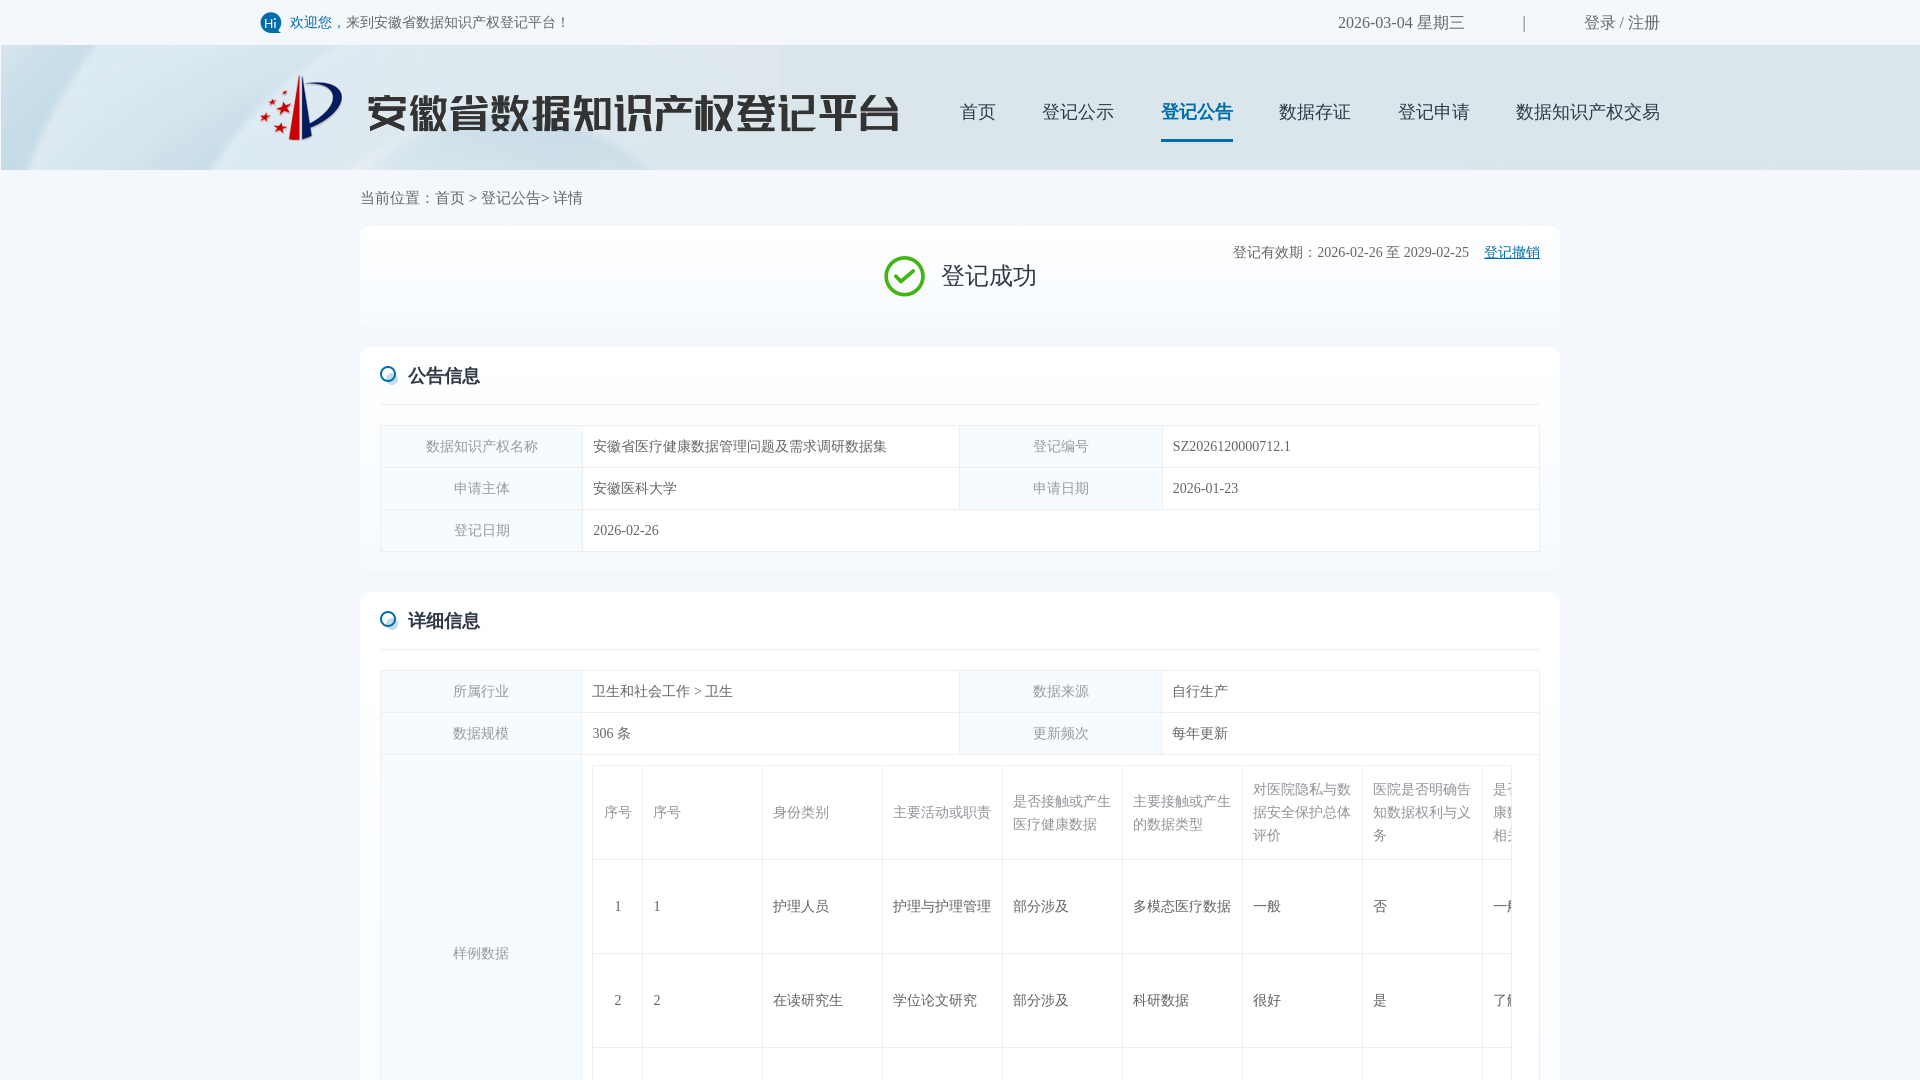Click the Hi greeting icon
This screenshot has height=1080, width=1920.
coord(271,23)
